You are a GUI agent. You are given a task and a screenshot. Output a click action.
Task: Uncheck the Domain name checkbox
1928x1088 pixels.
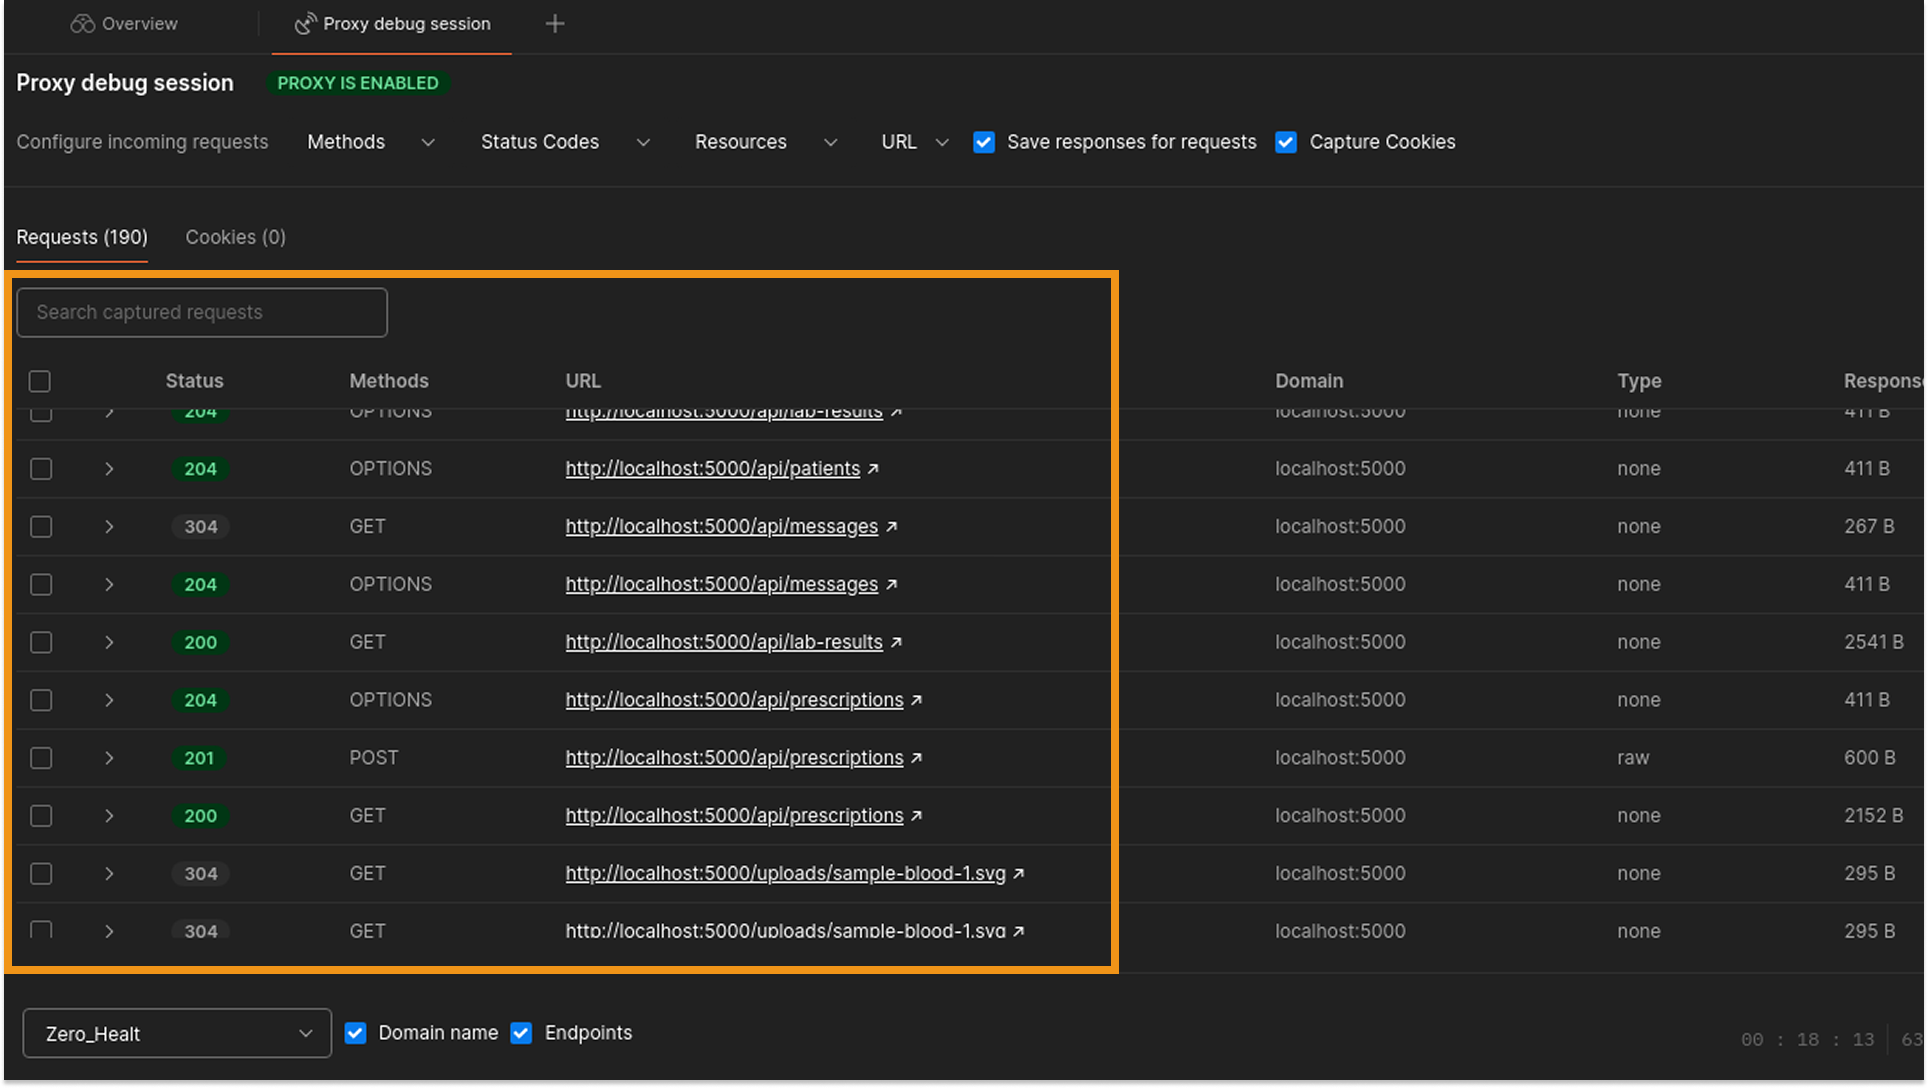pos(355,1033)
